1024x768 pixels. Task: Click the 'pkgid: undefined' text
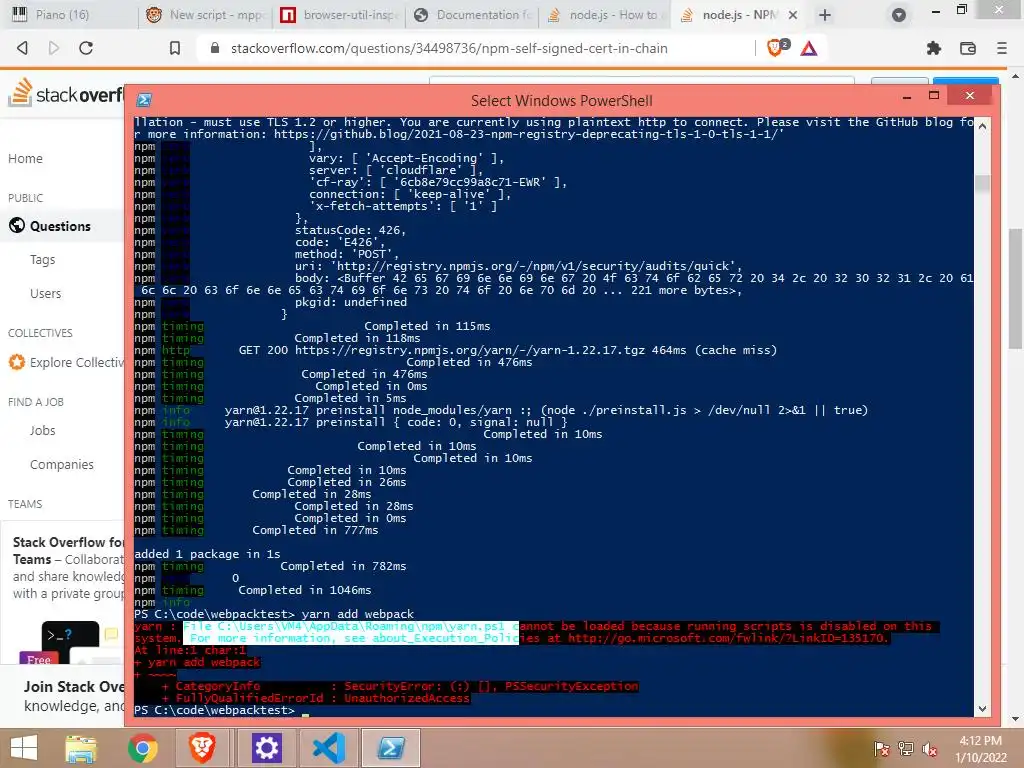pyautogui.click(x=351, y=302)
